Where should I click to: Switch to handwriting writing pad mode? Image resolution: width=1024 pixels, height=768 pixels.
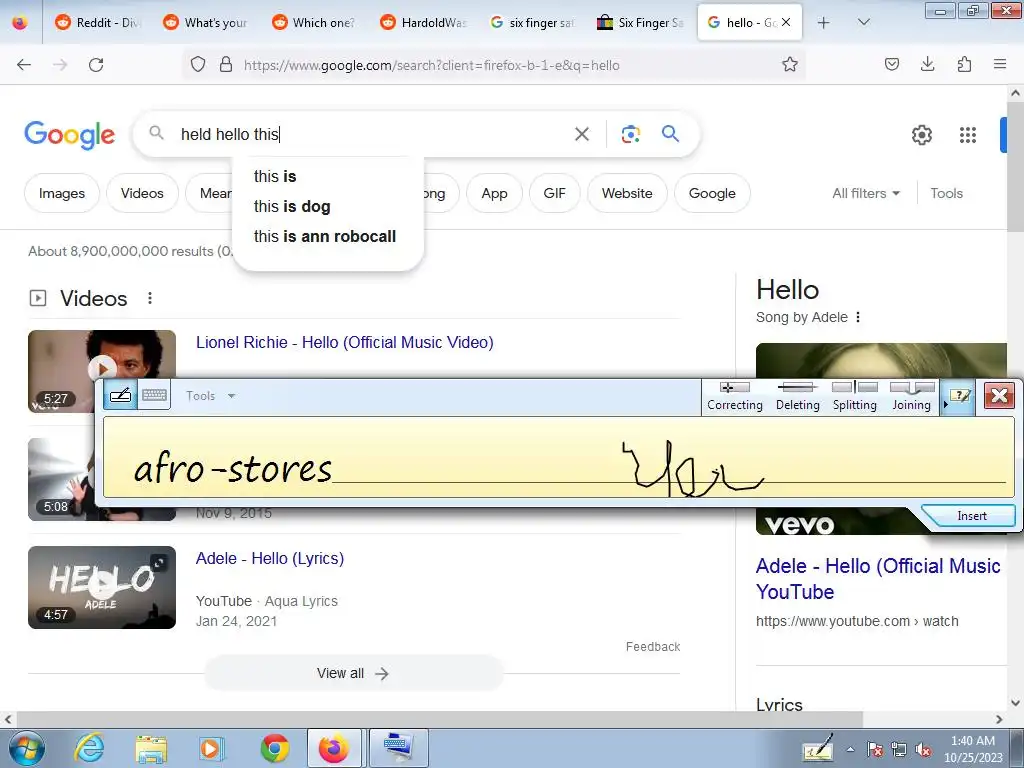pos(121,395)
